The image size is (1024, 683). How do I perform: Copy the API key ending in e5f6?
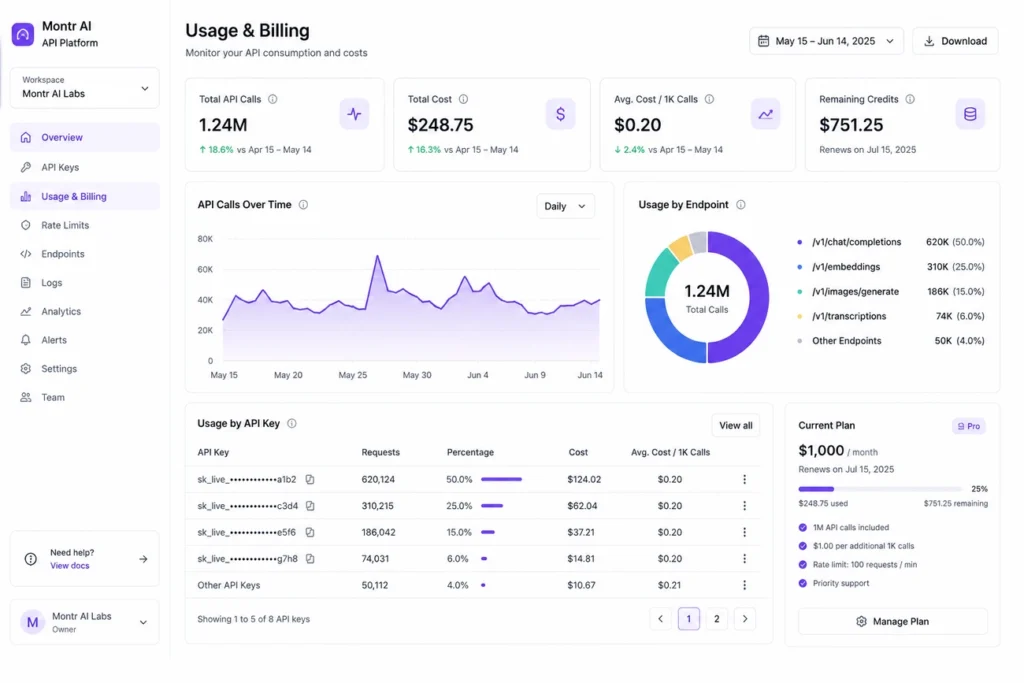pos(310,532)
